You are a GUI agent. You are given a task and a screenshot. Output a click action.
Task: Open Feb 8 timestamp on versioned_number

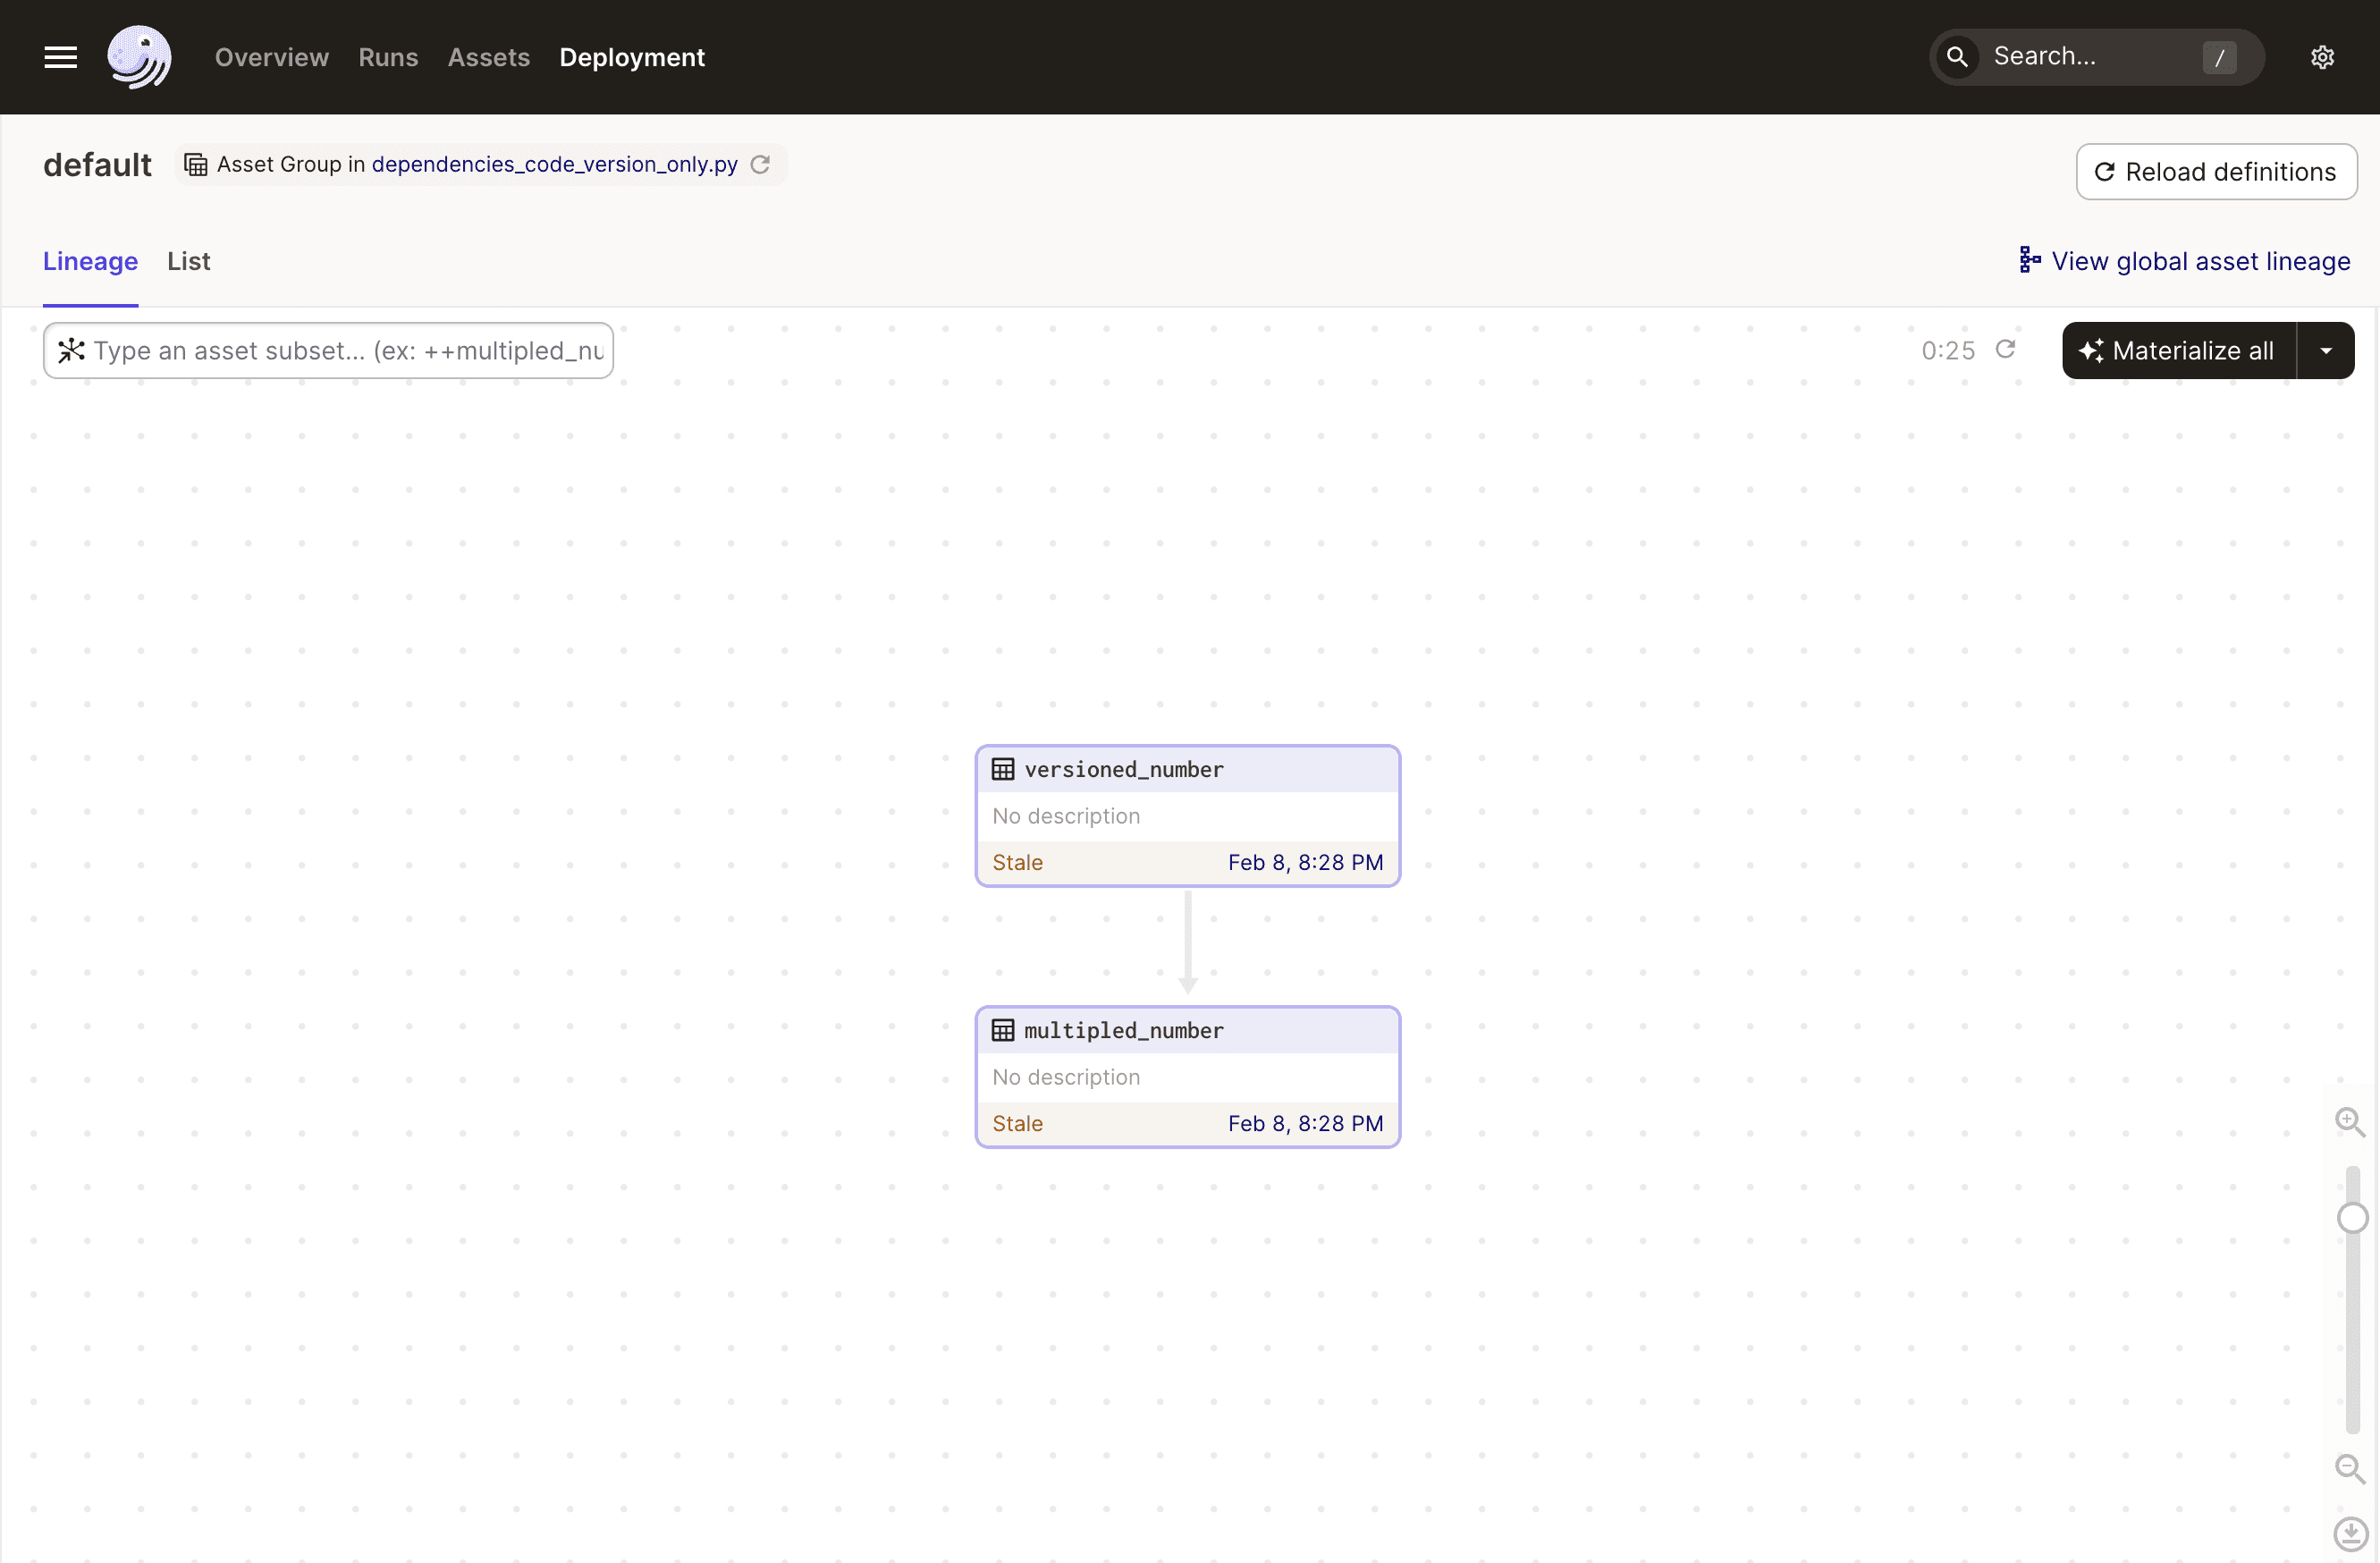1306,862
